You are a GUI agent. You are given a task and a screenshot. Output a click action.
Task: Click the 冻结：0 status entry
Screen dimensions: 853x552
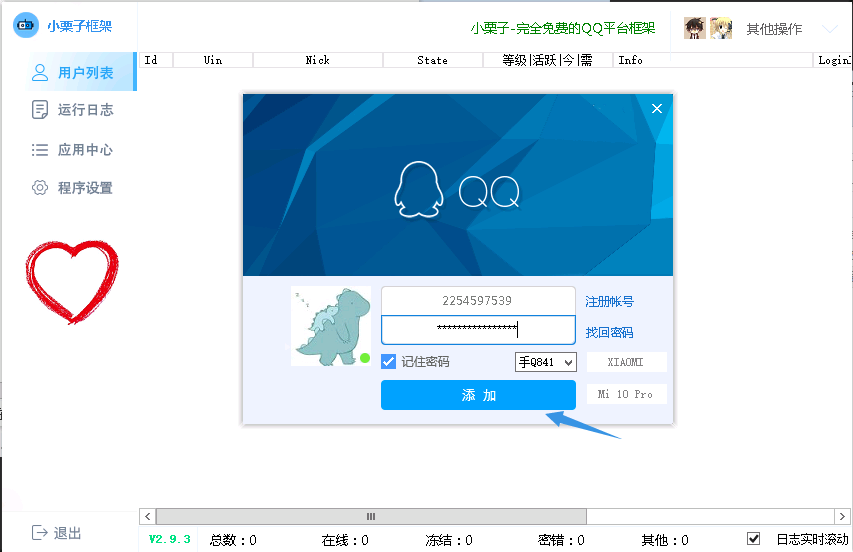click(449, 540)
